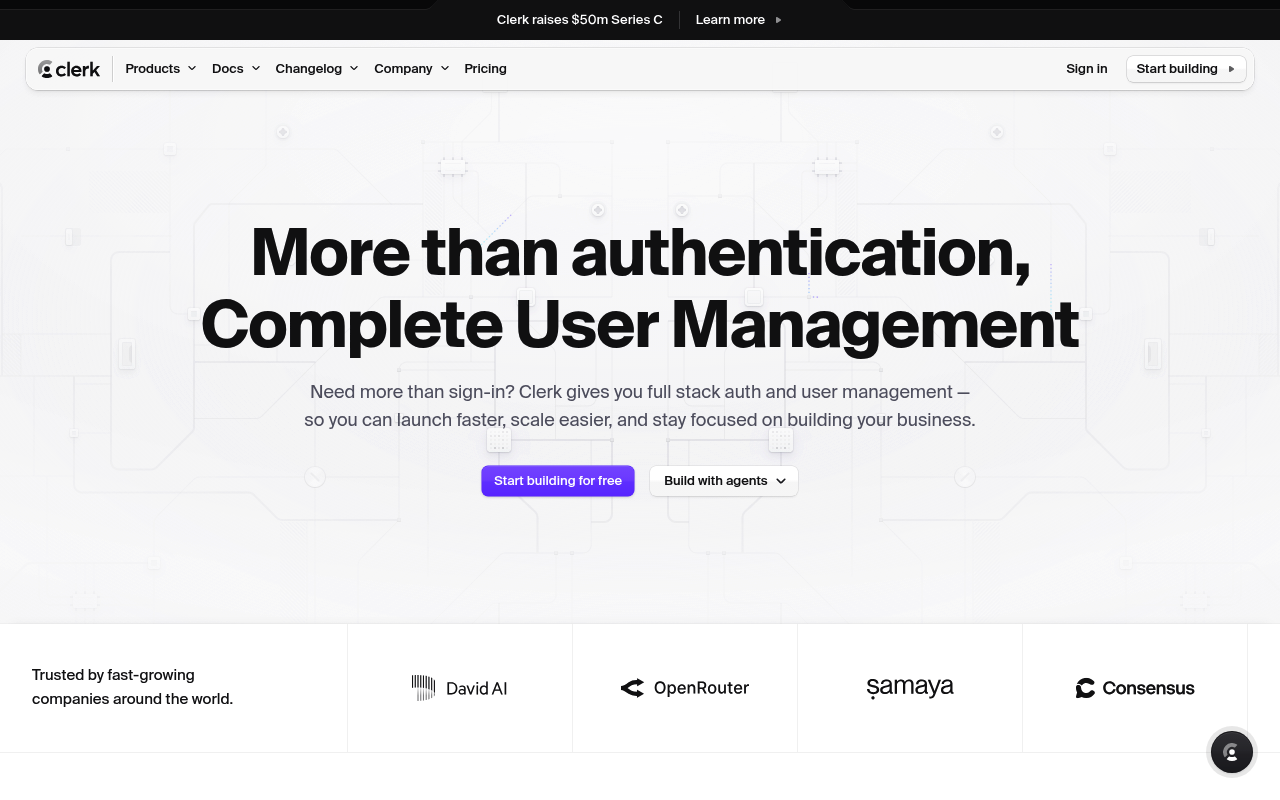Click the arrow icon beside Learn more
The image size is (1280, 800).
coord(778,20)
